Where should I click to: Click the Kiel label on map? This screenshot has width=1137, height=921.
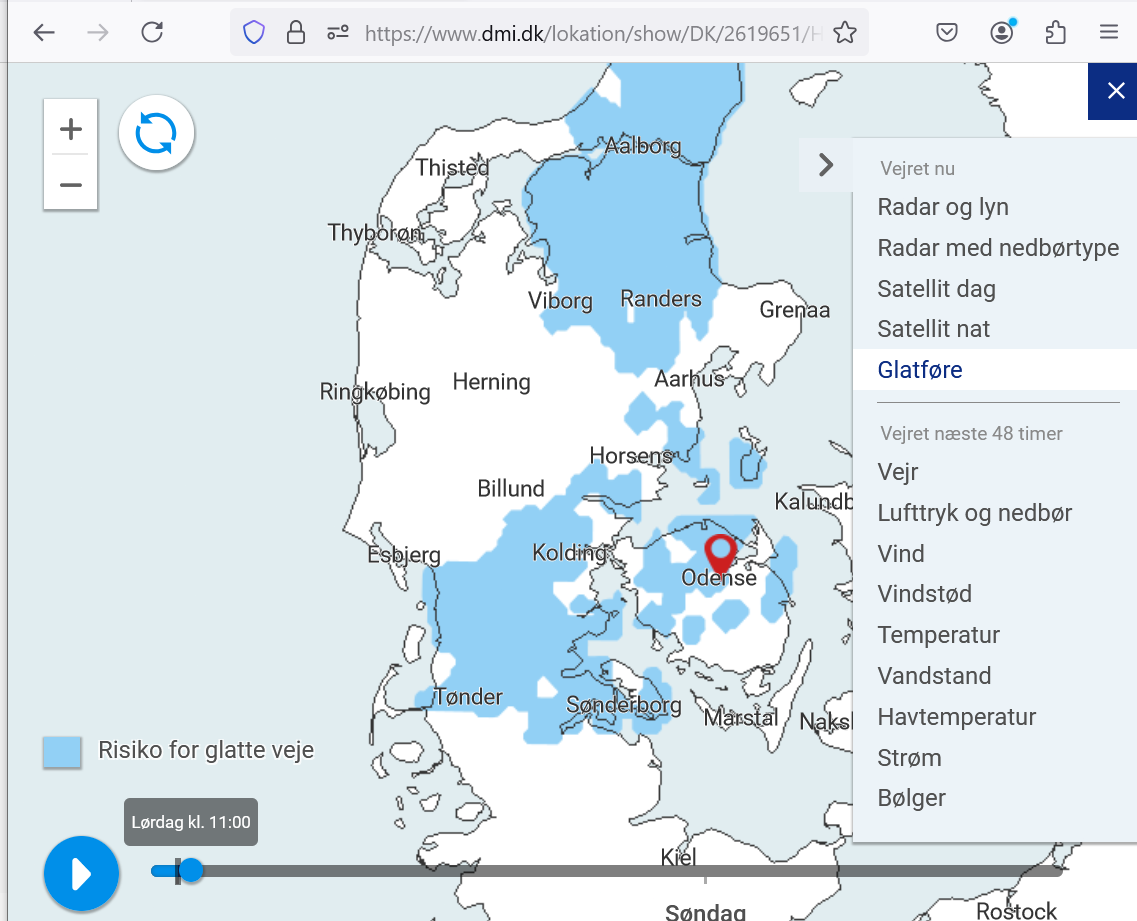point(678,857)
